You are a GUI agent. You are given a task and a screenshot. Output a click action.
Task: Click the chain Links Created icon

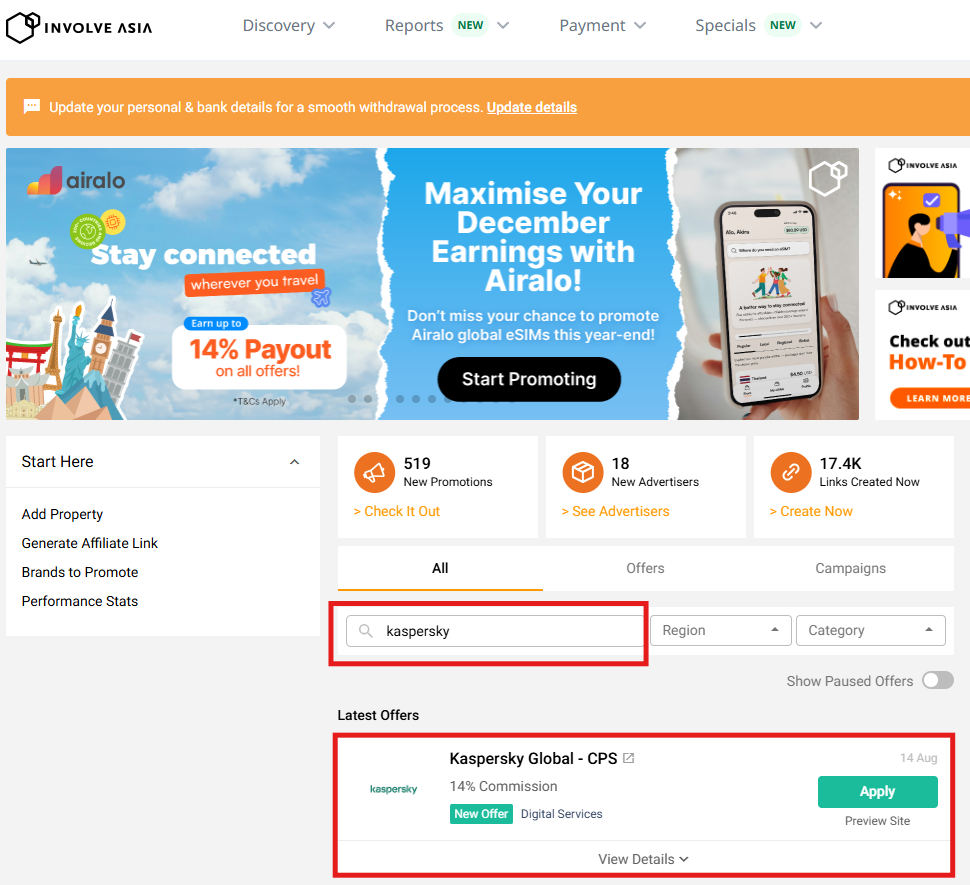point(790,472)
